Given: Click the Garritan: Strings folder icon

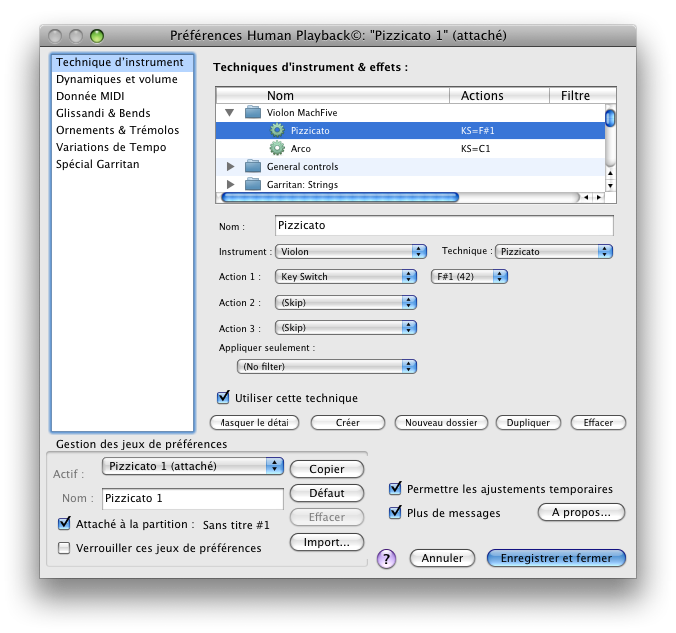Looking at the screenshot, I should [252, 185].
